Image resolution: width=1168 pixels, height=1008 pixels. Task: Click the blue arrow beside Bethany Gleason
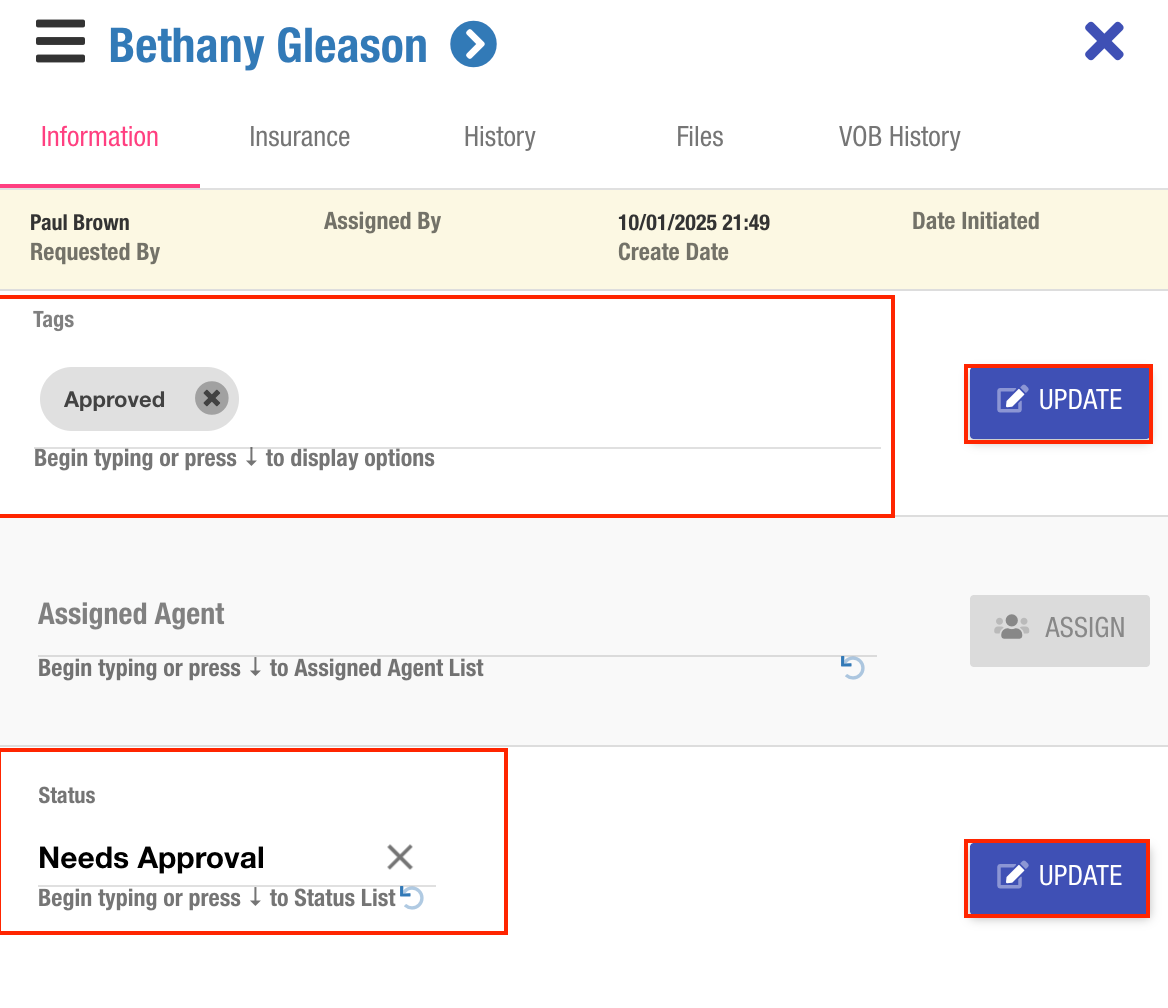(473, 46)
